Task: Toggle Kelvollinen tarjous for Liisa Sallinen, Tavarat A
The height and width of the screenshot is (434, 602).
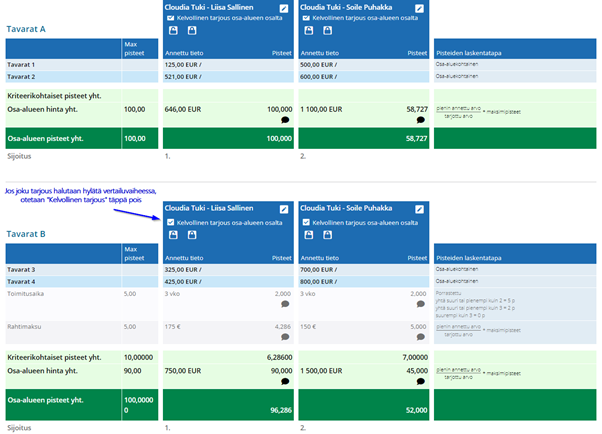Action: tap(171, 18)
